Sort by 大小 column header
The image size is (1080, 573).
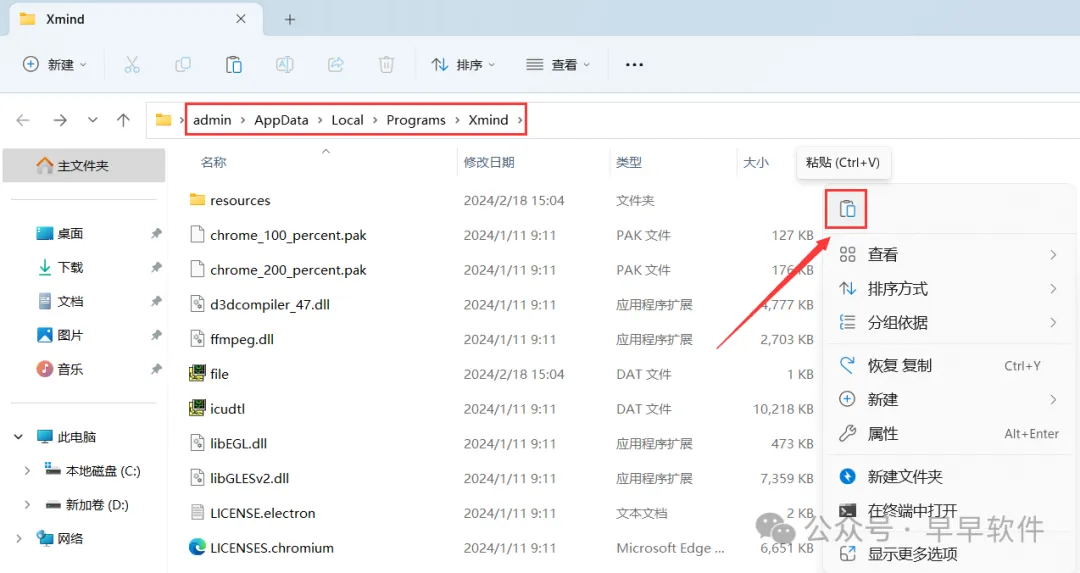[x=756, y=163]
